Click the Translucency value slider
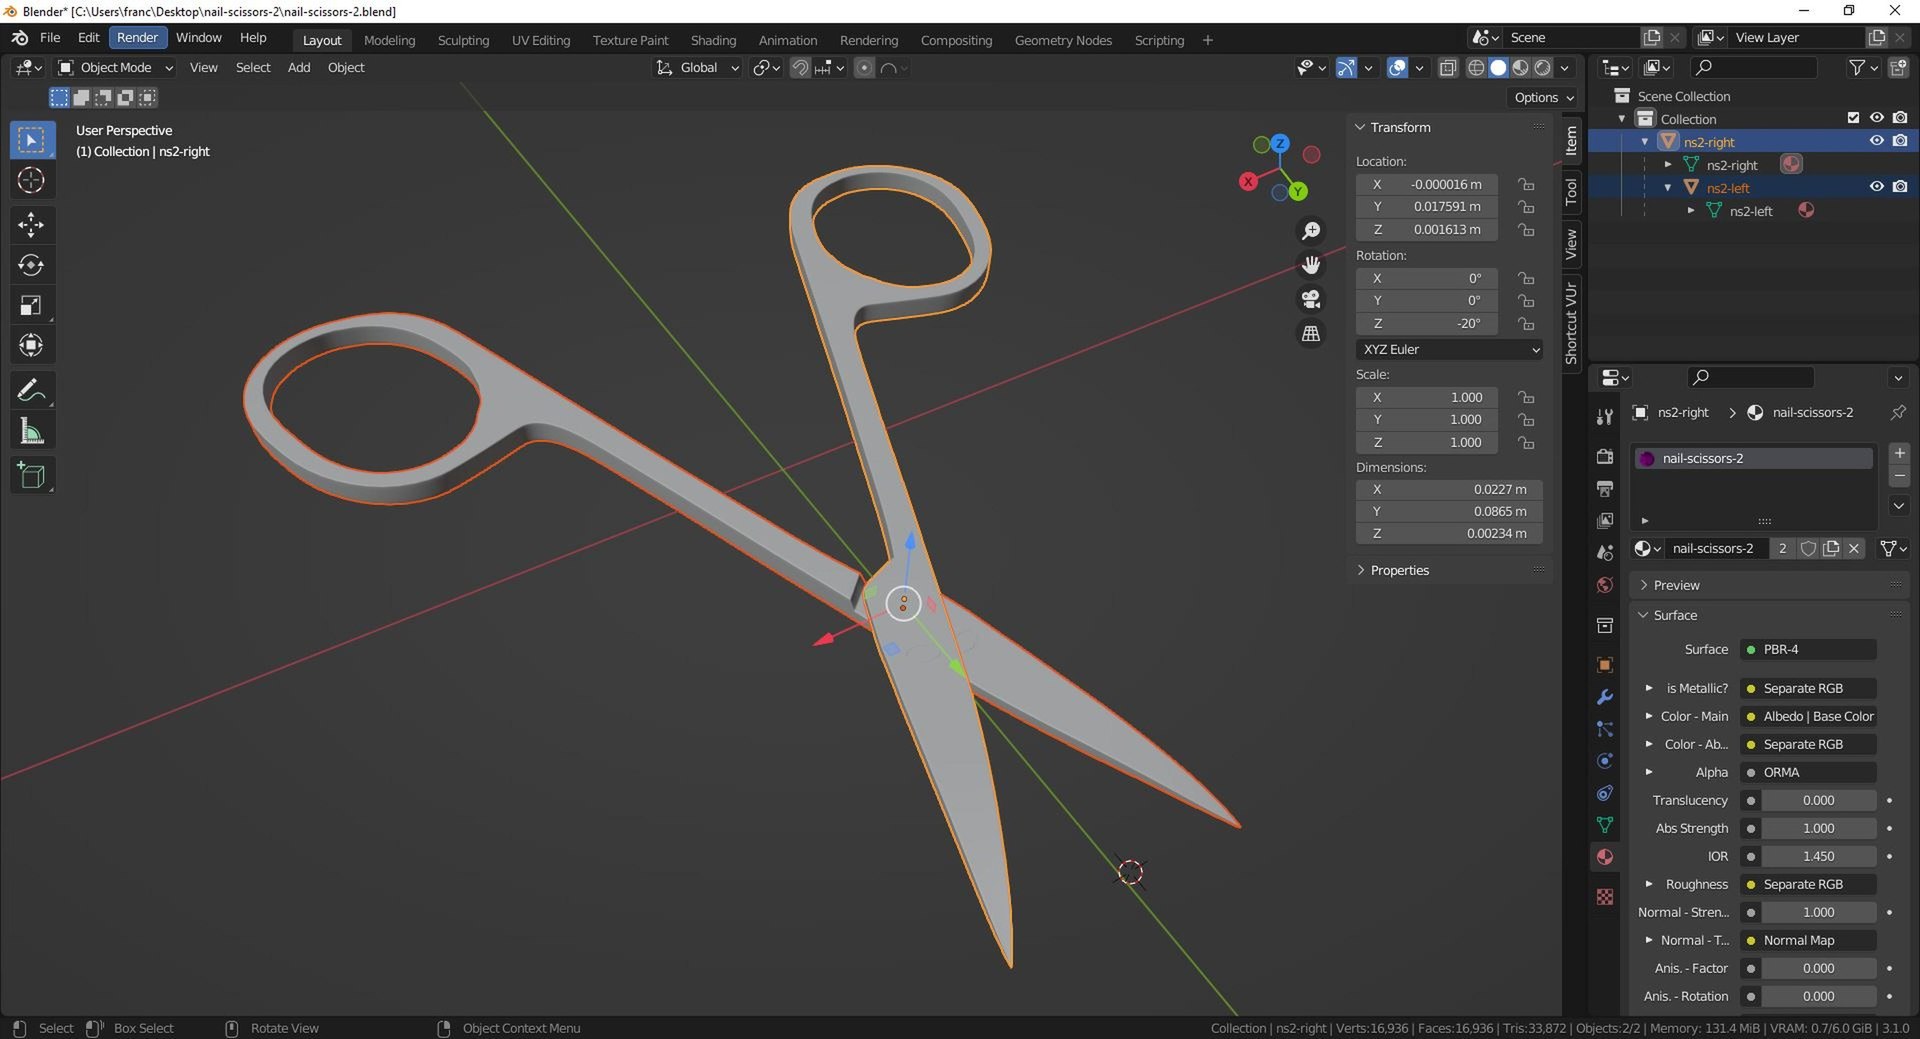Screen dimensions: 1920x1039 click(x=1818, y=800)
